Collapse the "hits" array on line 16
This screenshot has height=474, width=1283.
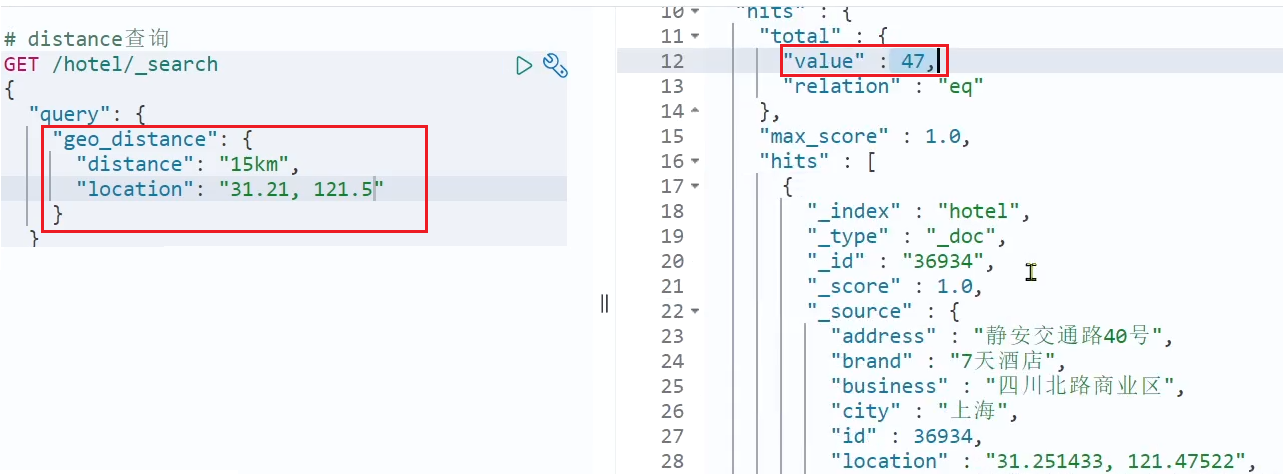[696, 162]
